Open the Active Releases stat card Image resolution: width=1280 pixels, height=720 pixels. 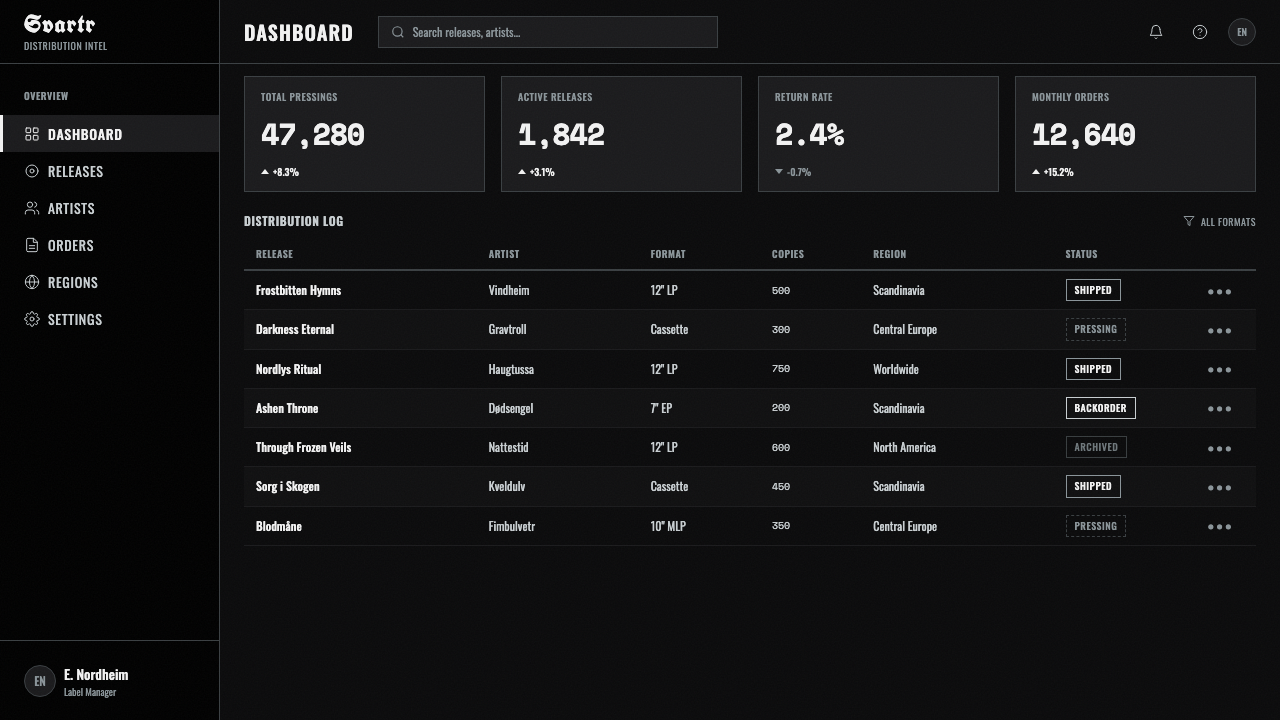click(x=621, y=134)
